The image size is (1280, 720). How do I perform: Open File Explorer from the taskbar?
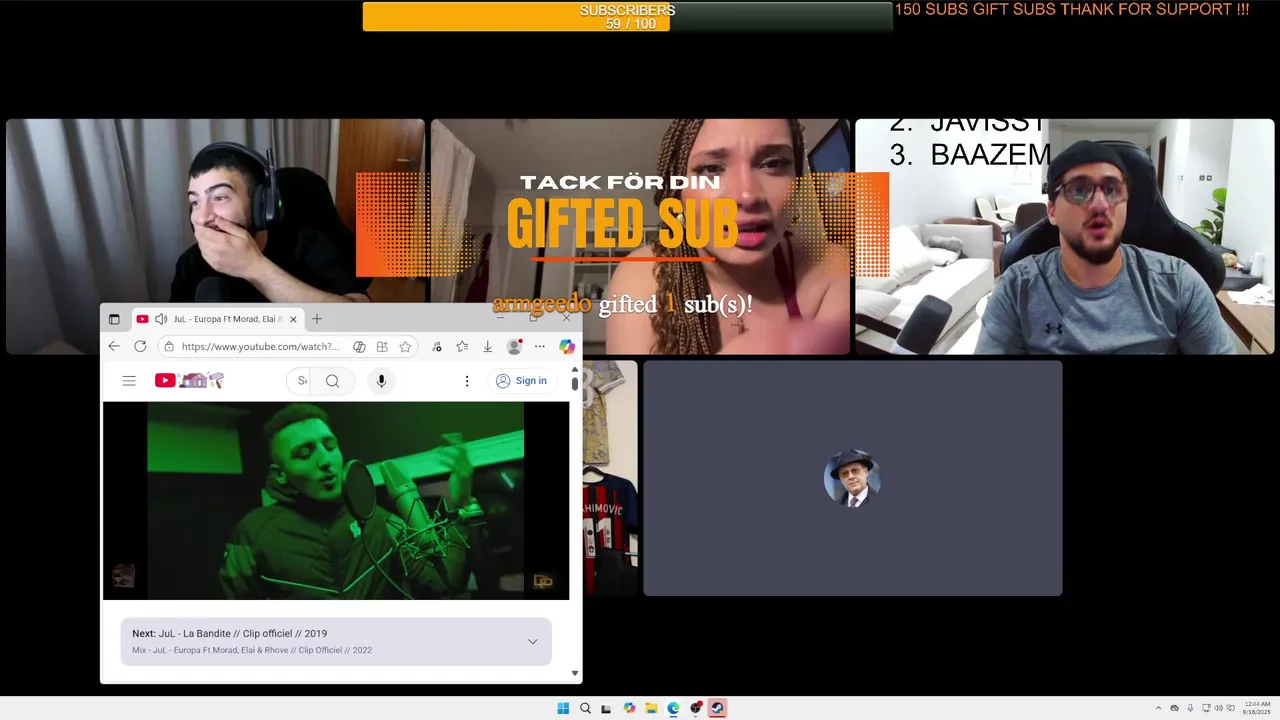(651, 708)
